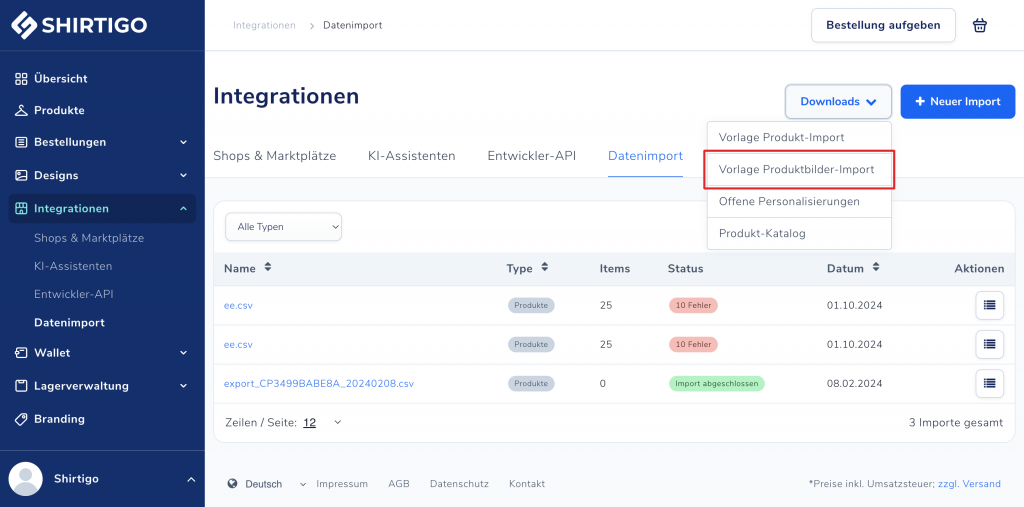This screenshot has height=507, width=1024.
Task: Click Bestellung aufgeben button
Action: [x=884, y=25]
